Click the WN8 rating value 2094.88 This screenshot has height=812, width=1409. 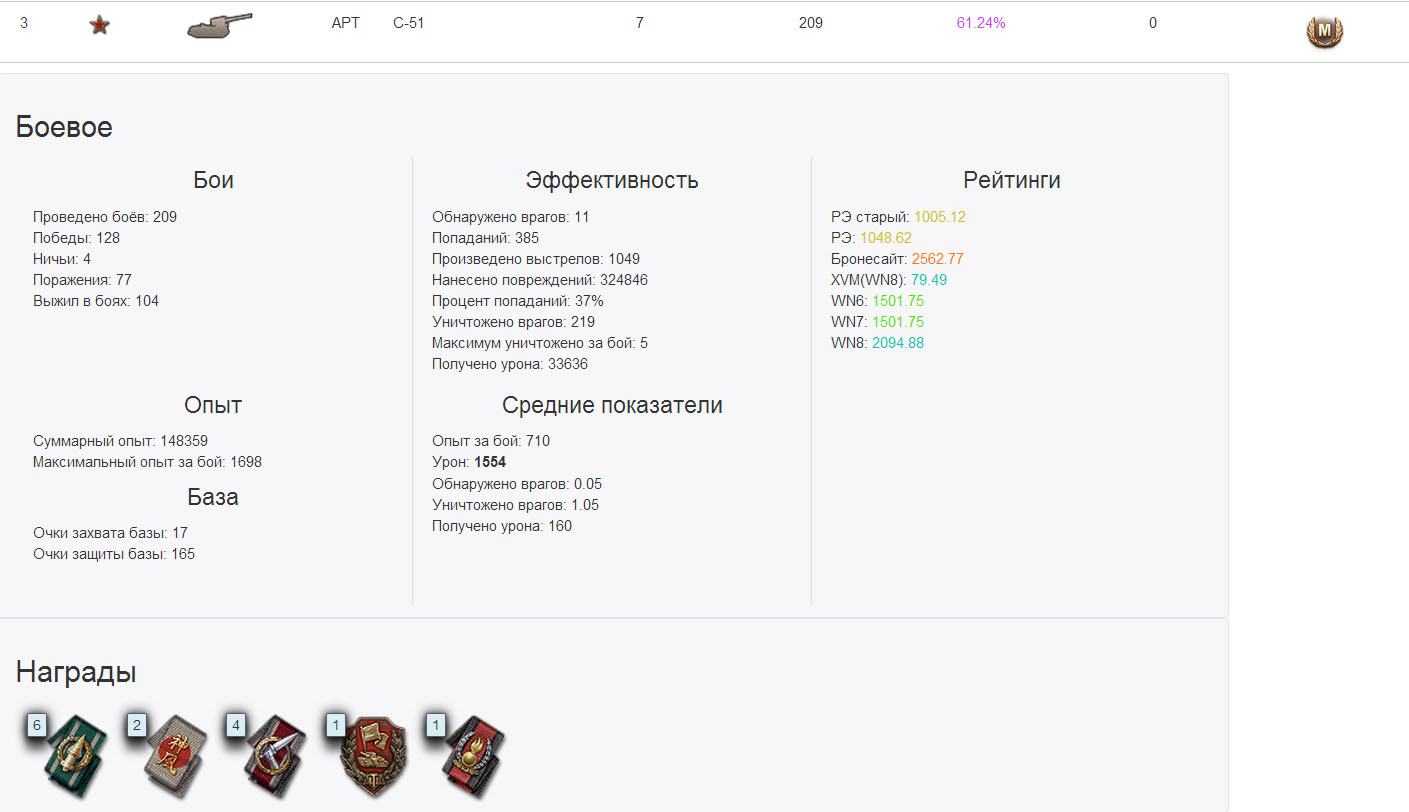(898, 343)
